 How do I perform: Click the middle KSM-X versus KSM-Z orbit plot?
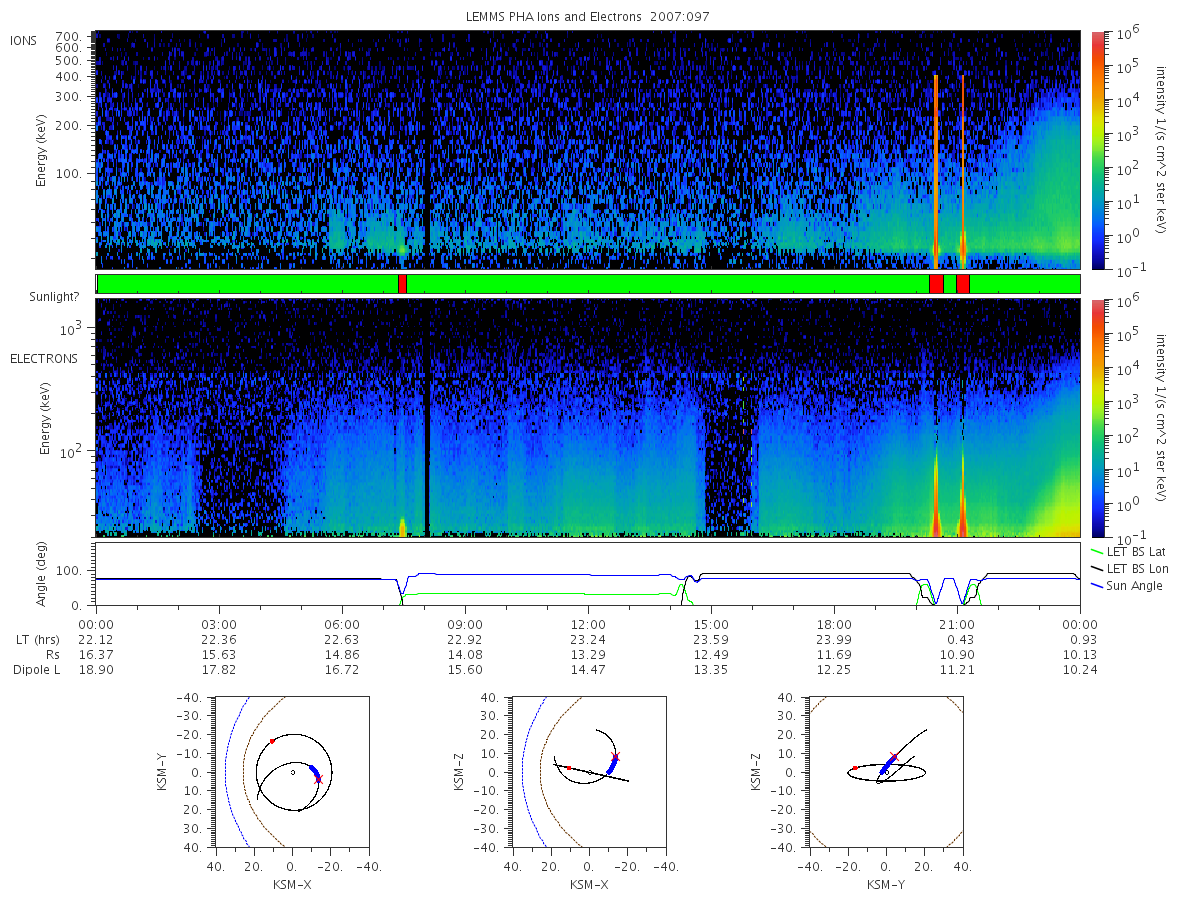pos(588,772)
